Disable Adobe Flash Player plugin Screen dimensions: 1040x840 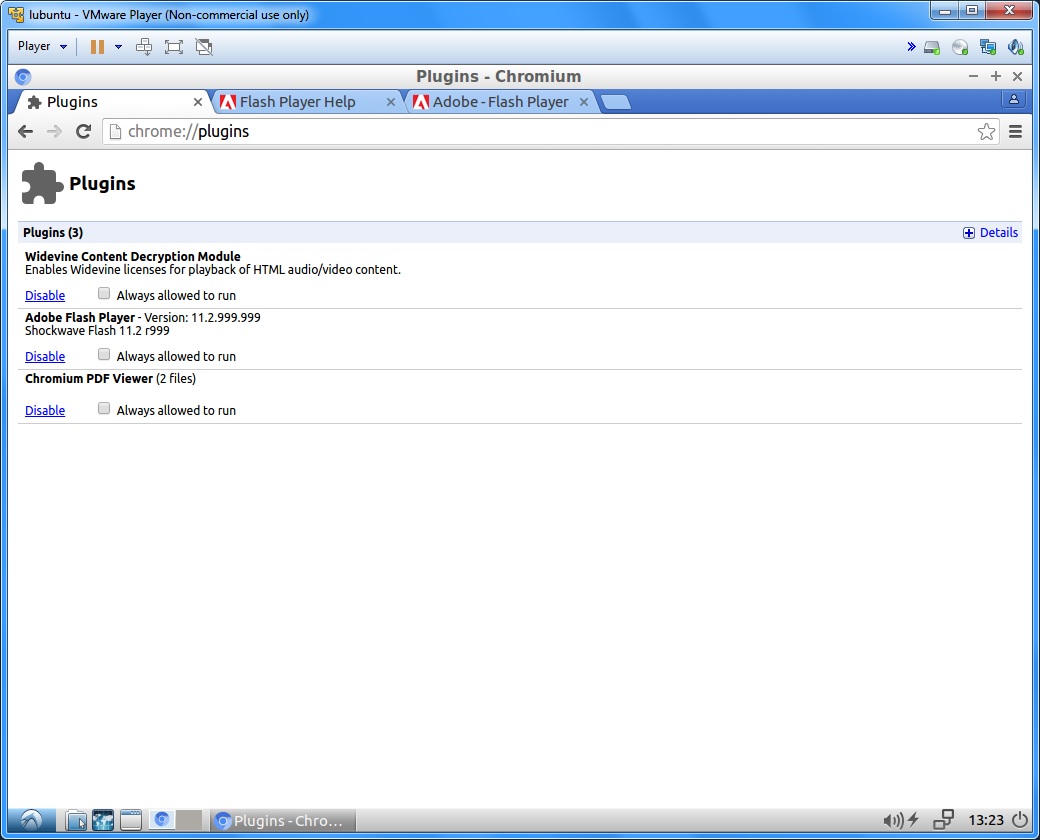(x=45, y=356)
